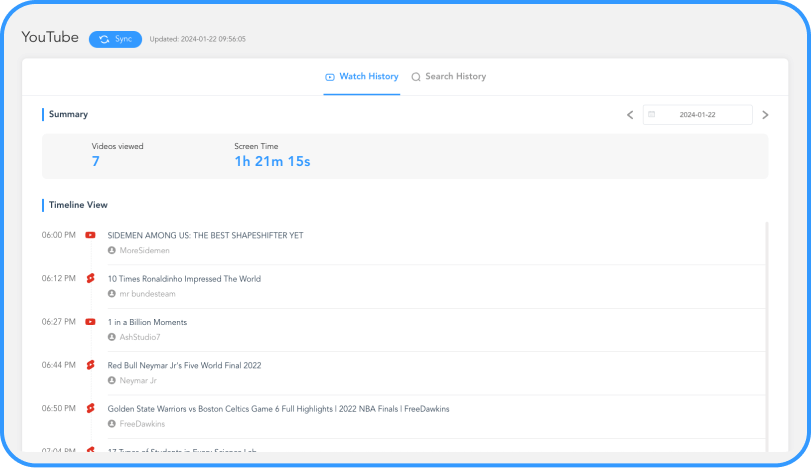The image size is (811, 468).
Task: Open the date picker showing 2024-01-22
Action: pos(697,115)
